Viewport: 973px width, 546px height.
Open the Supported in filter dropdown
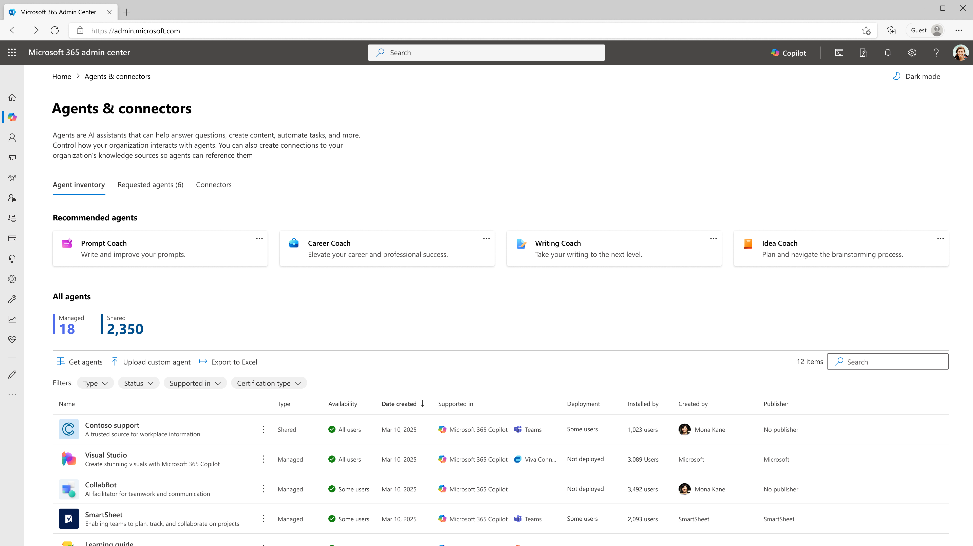tap(195, 383)
